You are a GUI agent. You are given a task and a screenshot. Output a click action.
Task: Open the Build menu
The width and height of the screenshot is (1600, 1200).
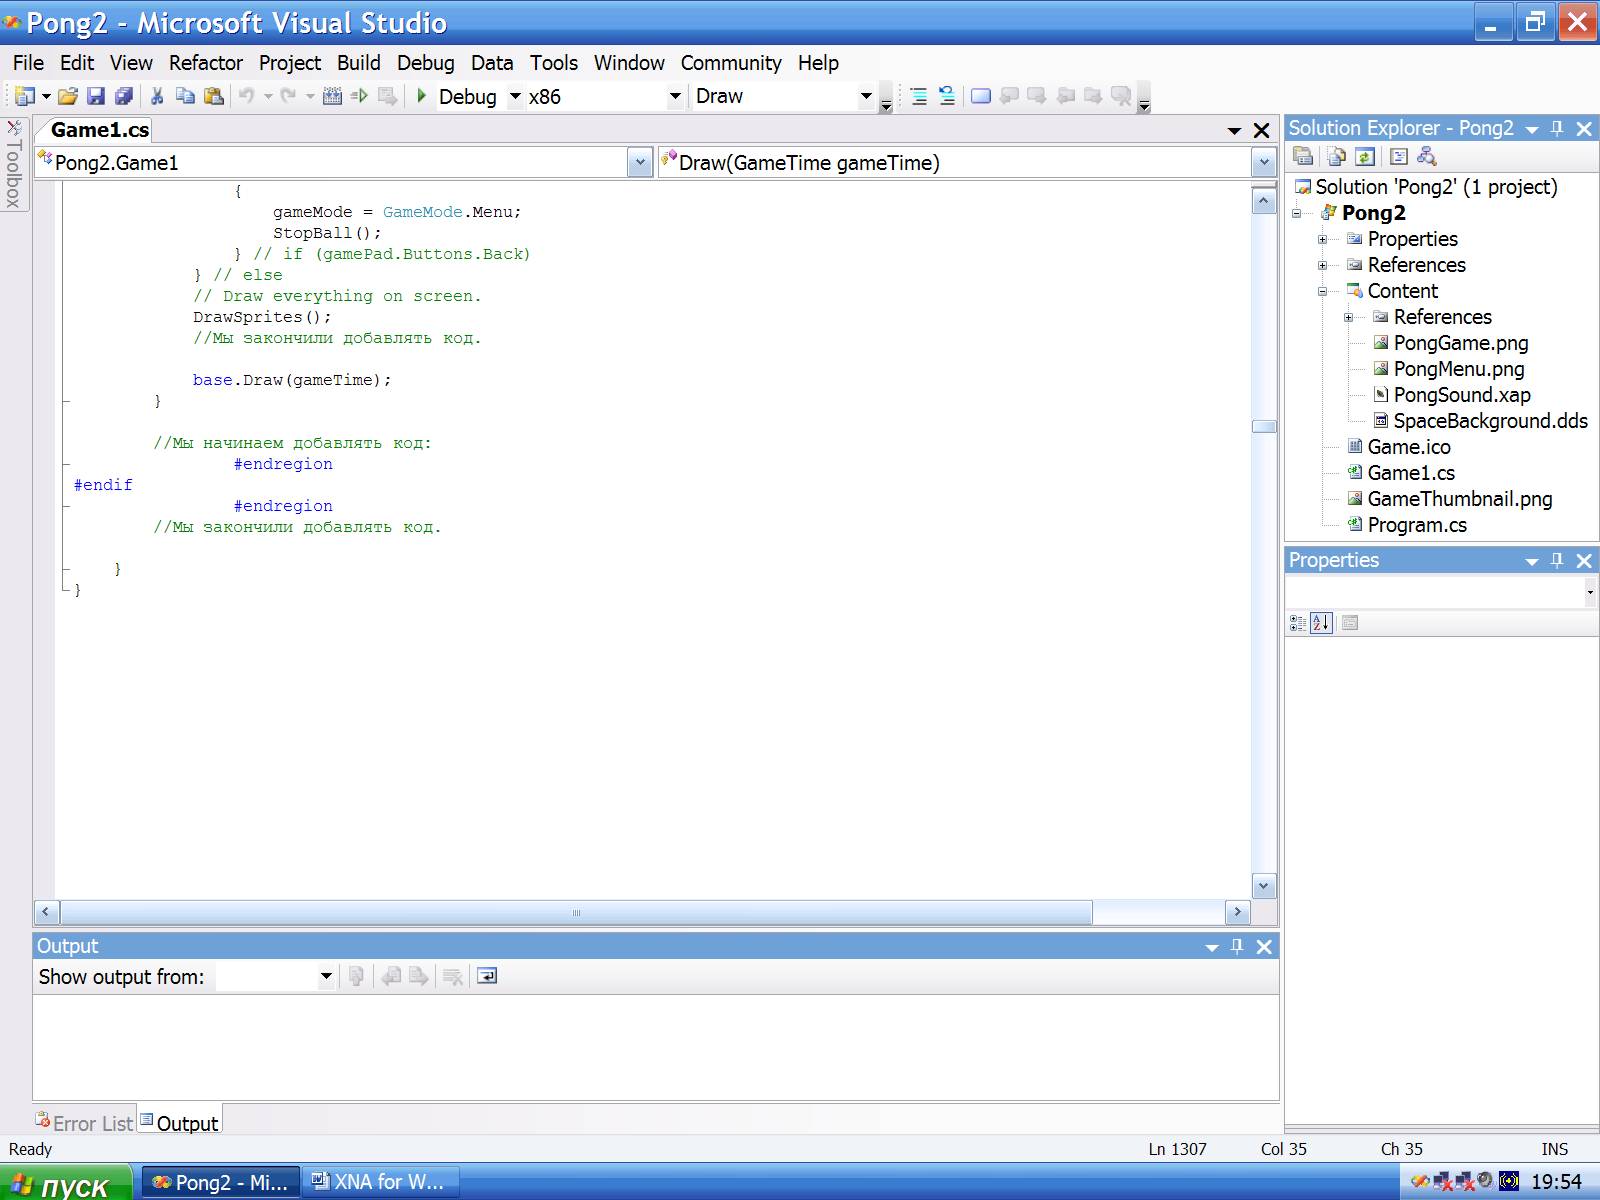[358, 63]
